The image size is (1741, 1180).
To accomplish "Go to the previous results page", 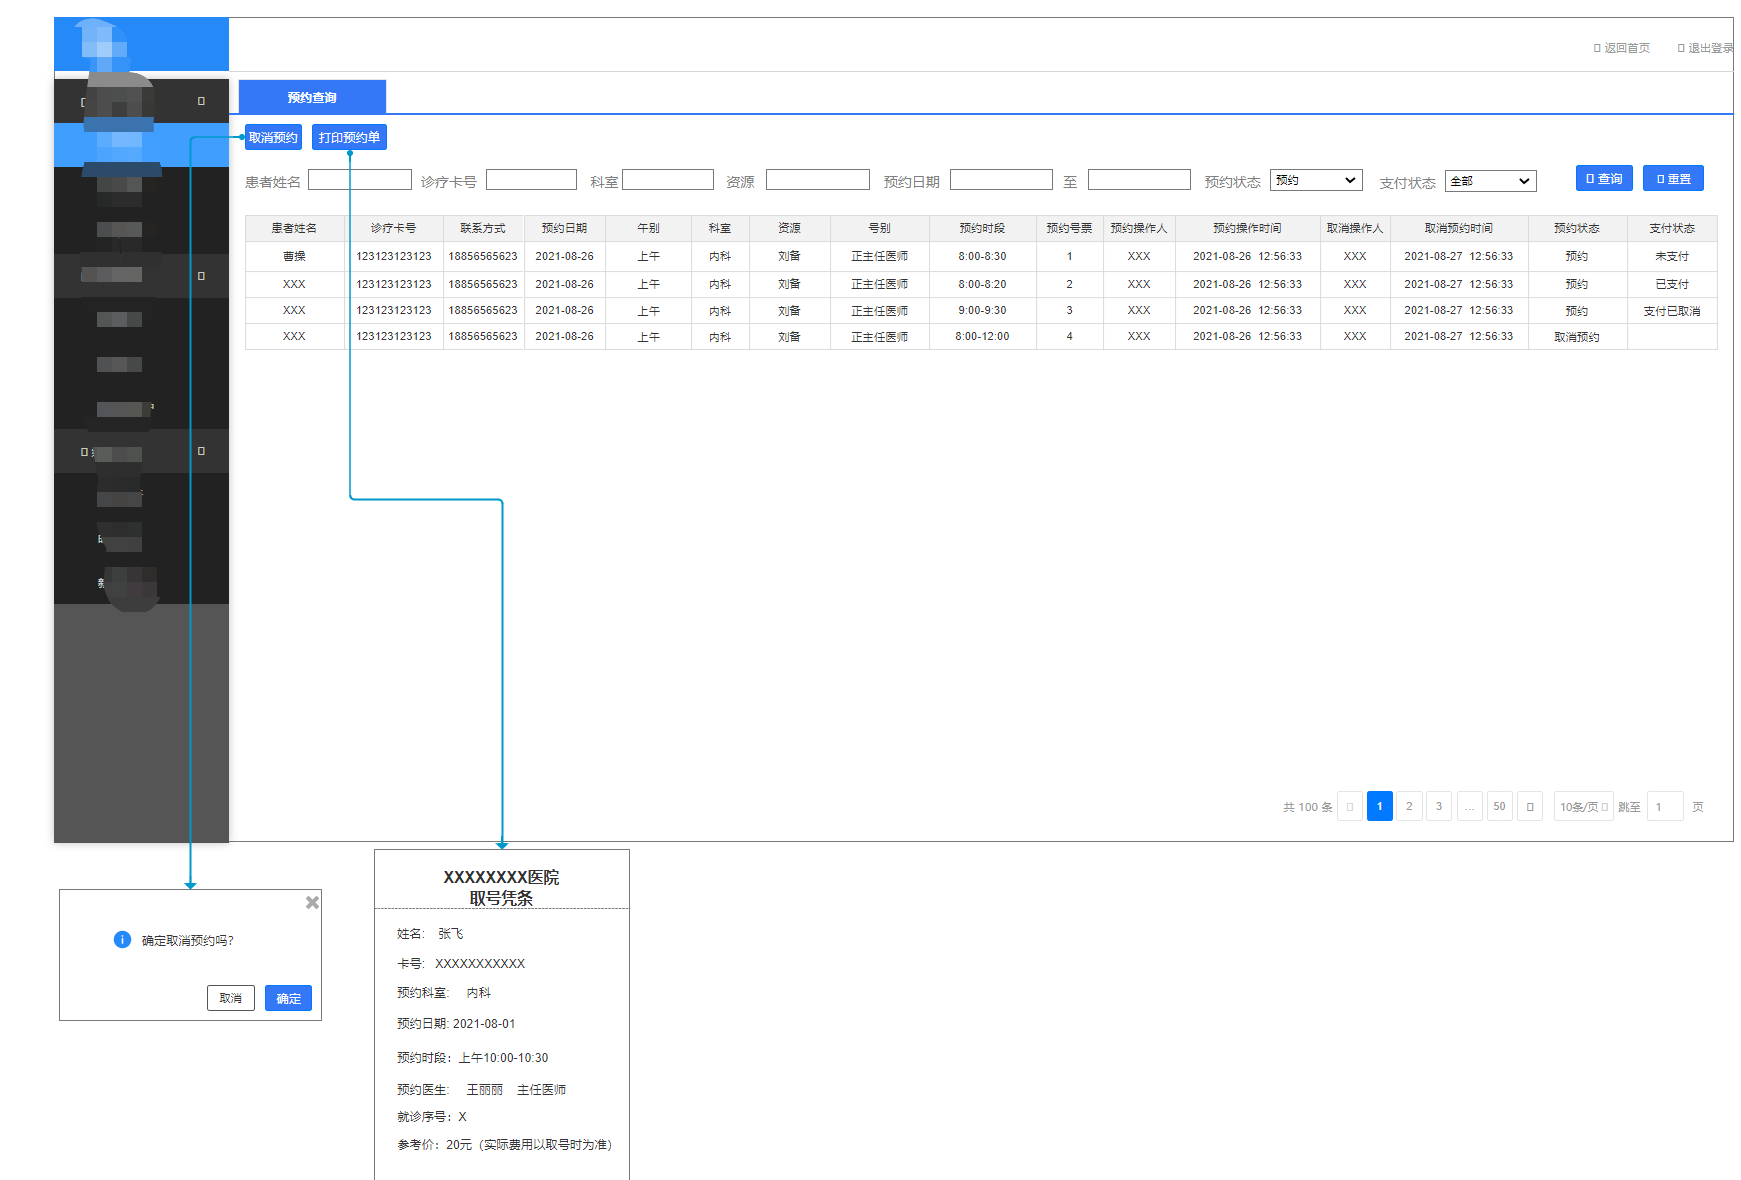I will (1349, 807).
